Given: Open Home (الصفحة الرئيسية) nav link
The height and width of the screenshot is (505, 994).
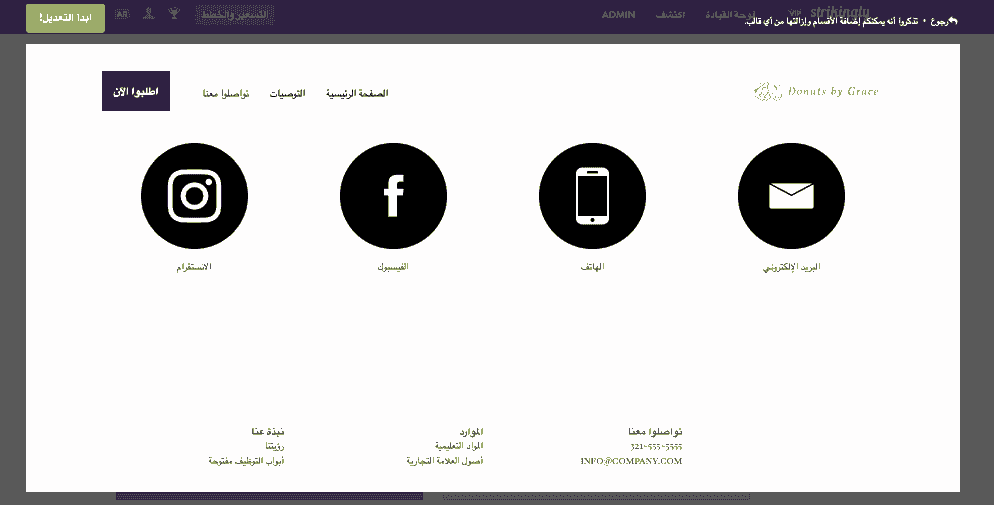Looking at the screenshot, I should pyautogui.click(x=357, y=94).
